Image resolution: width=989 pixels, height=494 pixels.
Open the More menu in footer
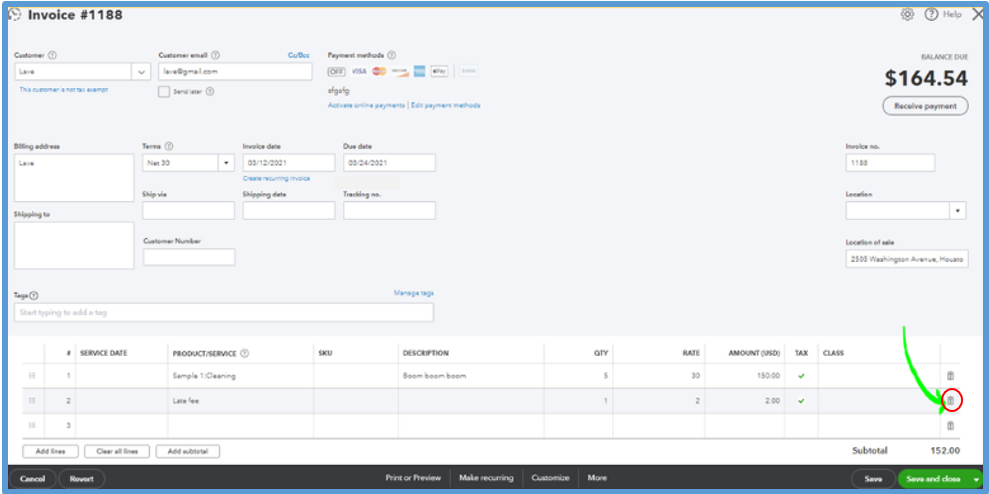597,478
